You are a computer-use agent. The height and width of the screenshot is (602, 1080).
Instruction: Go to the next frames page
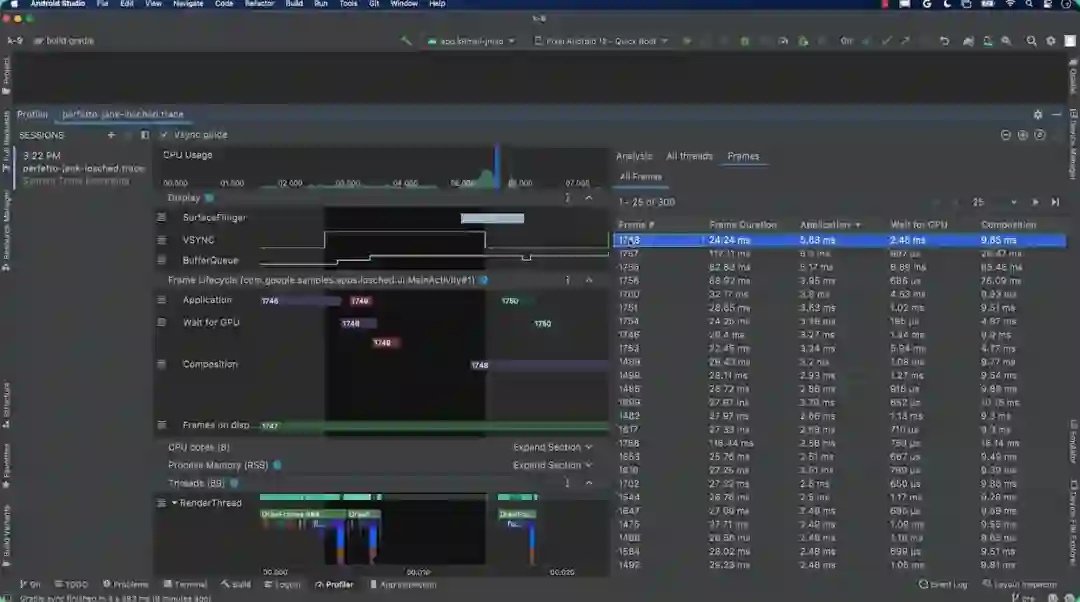(1035, 202)
